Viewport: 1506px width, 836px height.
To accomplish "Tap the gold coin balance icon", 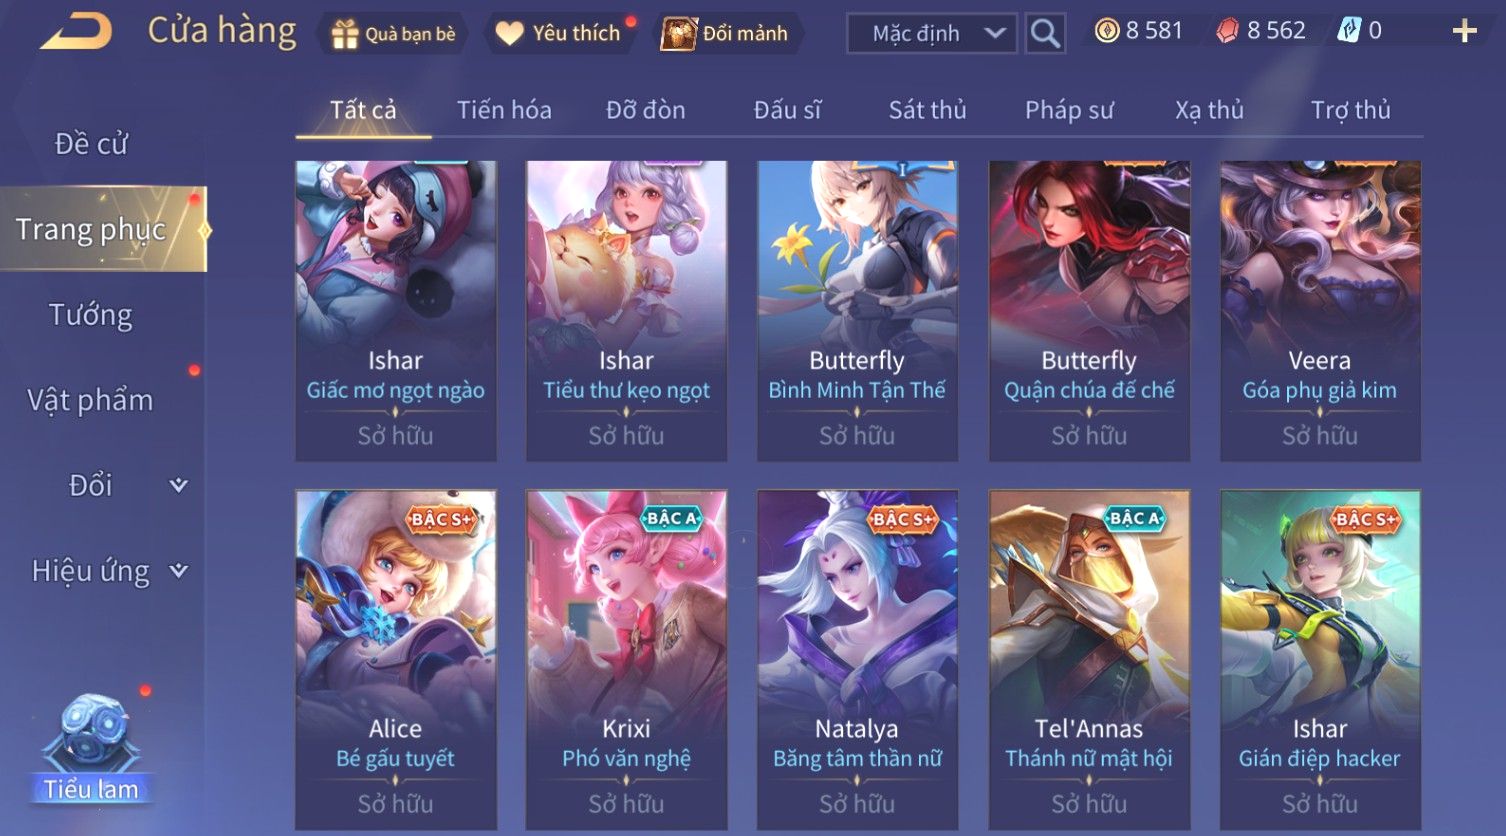I will pos(1106,31).
